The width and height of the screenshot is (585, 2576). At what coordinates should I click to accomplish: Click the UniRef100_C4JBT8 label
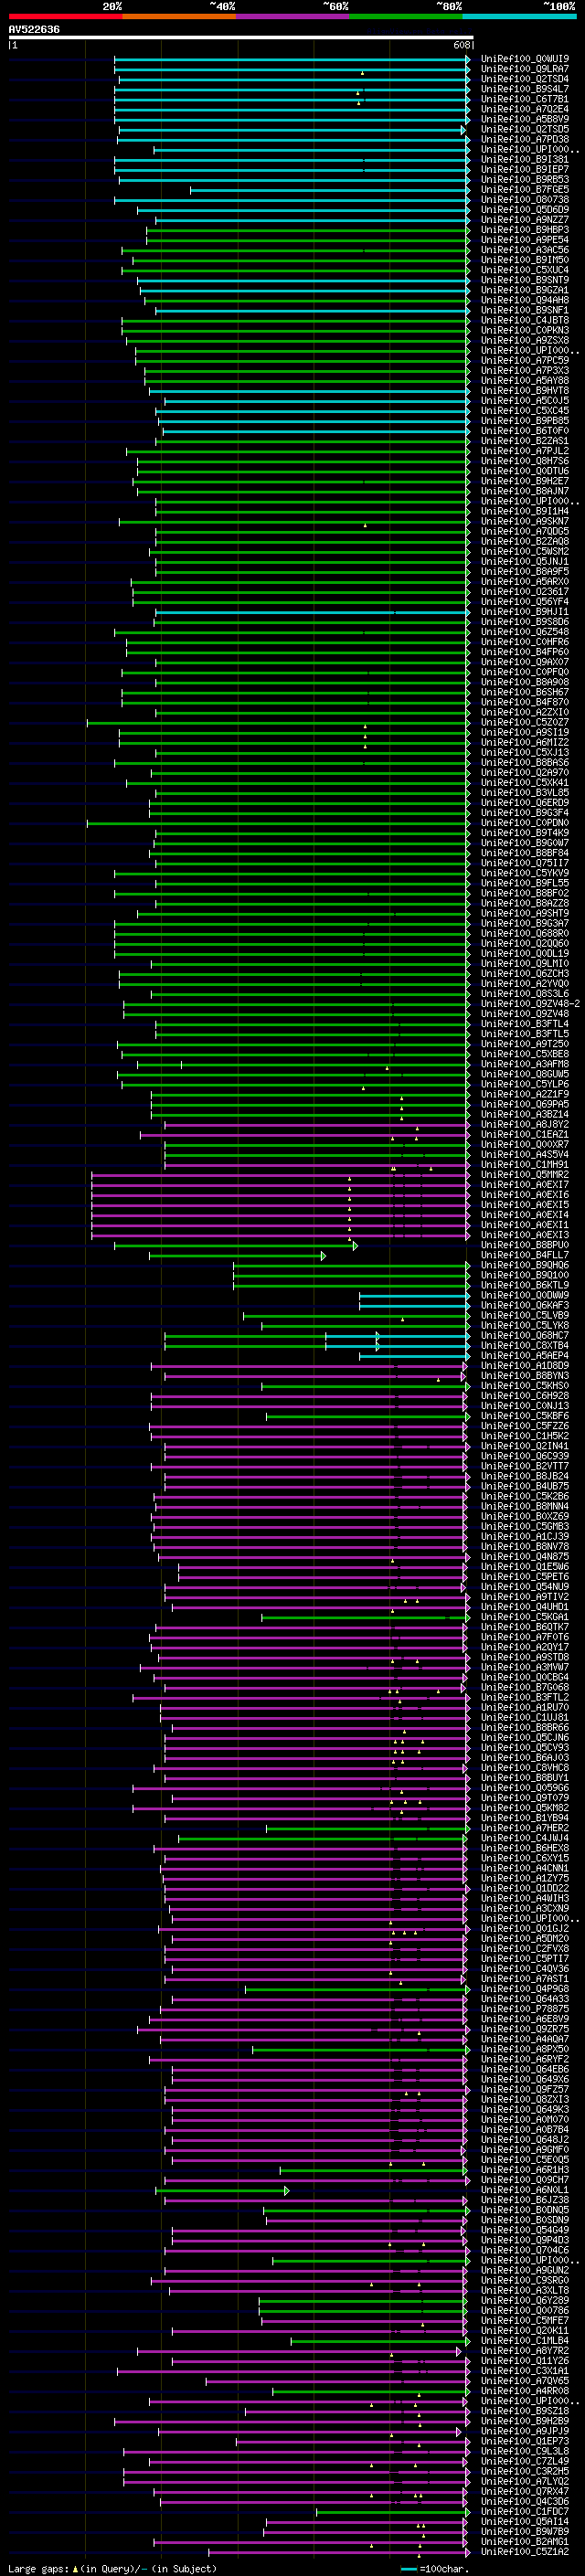coord(525,320)
